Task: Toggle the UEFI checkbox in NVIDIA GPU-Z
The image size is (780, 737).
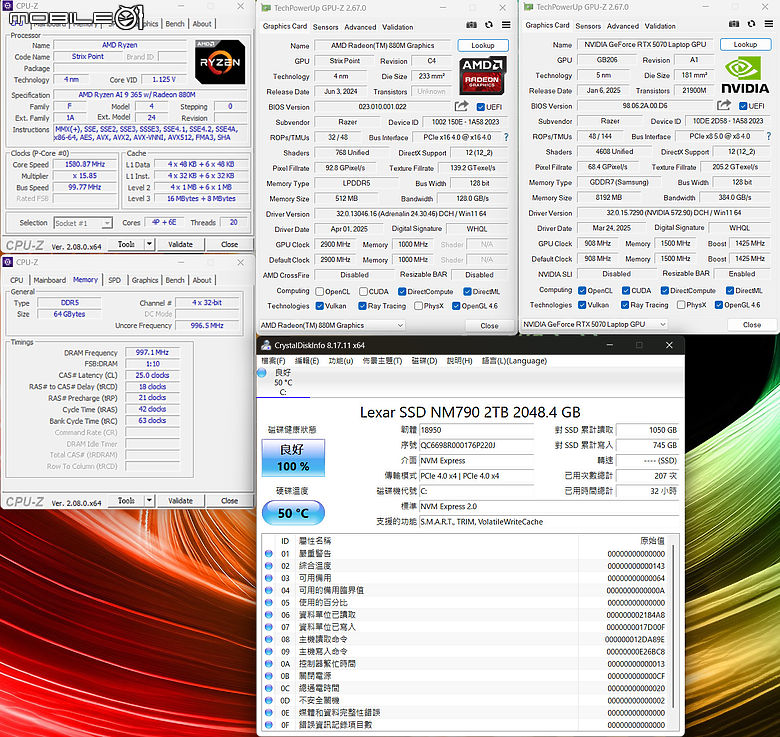Action: 743,106
